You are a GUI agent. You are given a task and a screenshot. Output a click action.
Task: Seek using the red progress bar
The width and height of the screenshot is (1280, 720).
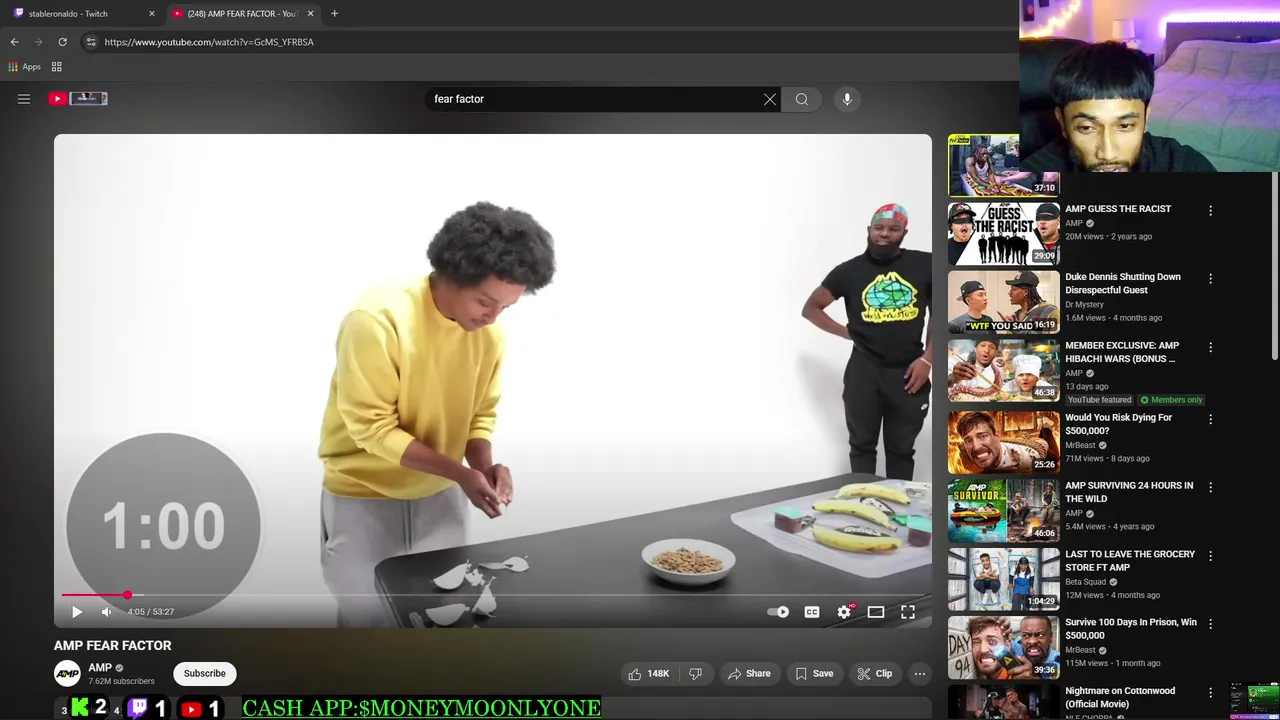coord(493,595)
